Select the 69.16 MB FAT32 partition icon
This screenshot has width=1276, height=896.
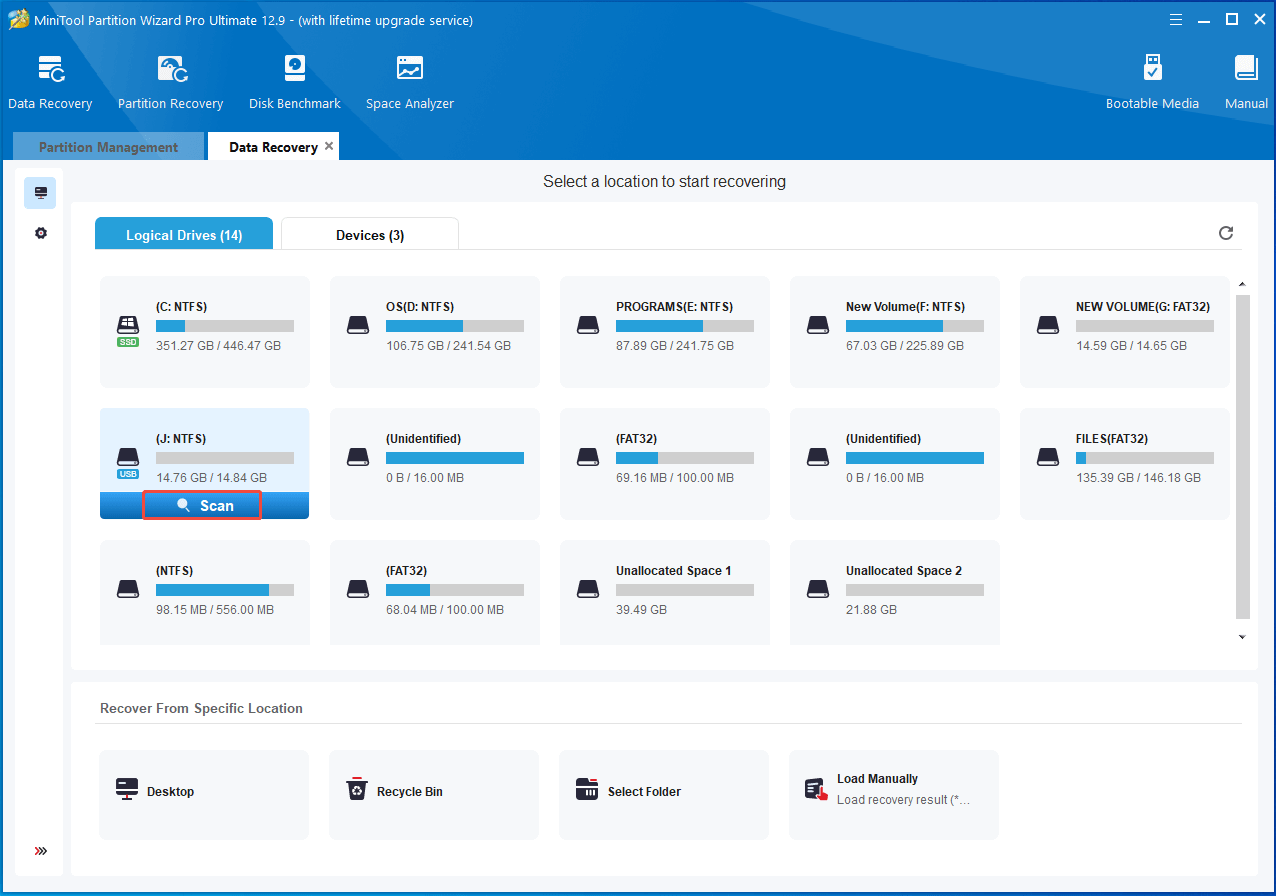point(588,457)
